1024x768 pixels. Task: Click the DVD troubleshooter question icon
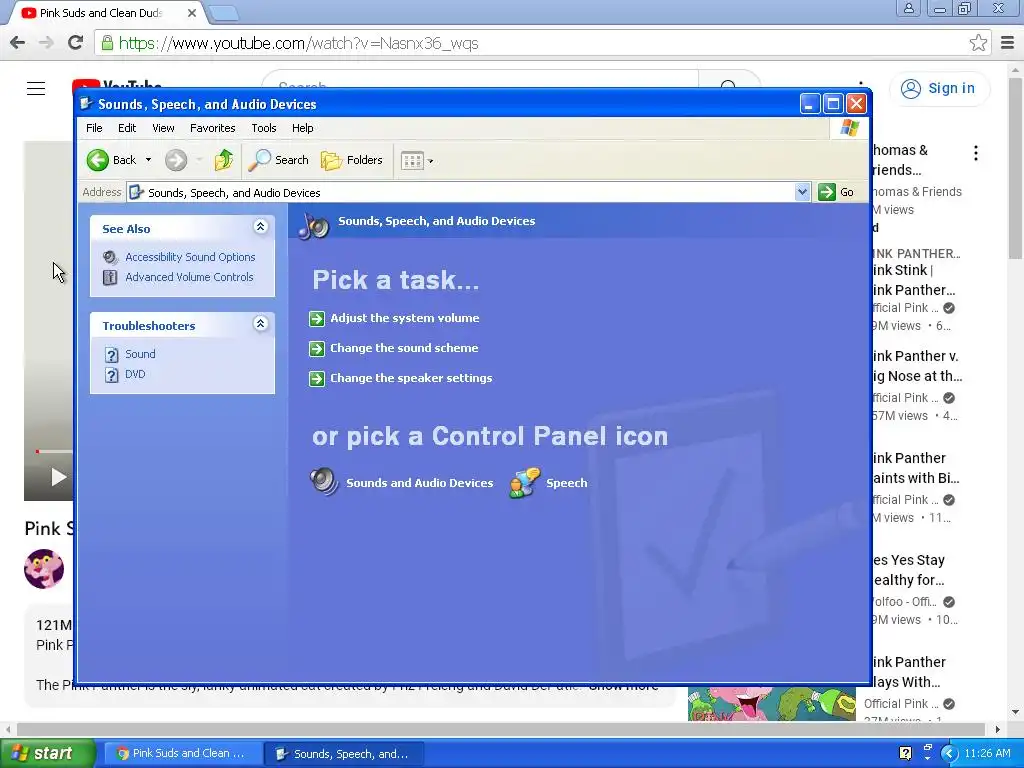pos(112,375)
